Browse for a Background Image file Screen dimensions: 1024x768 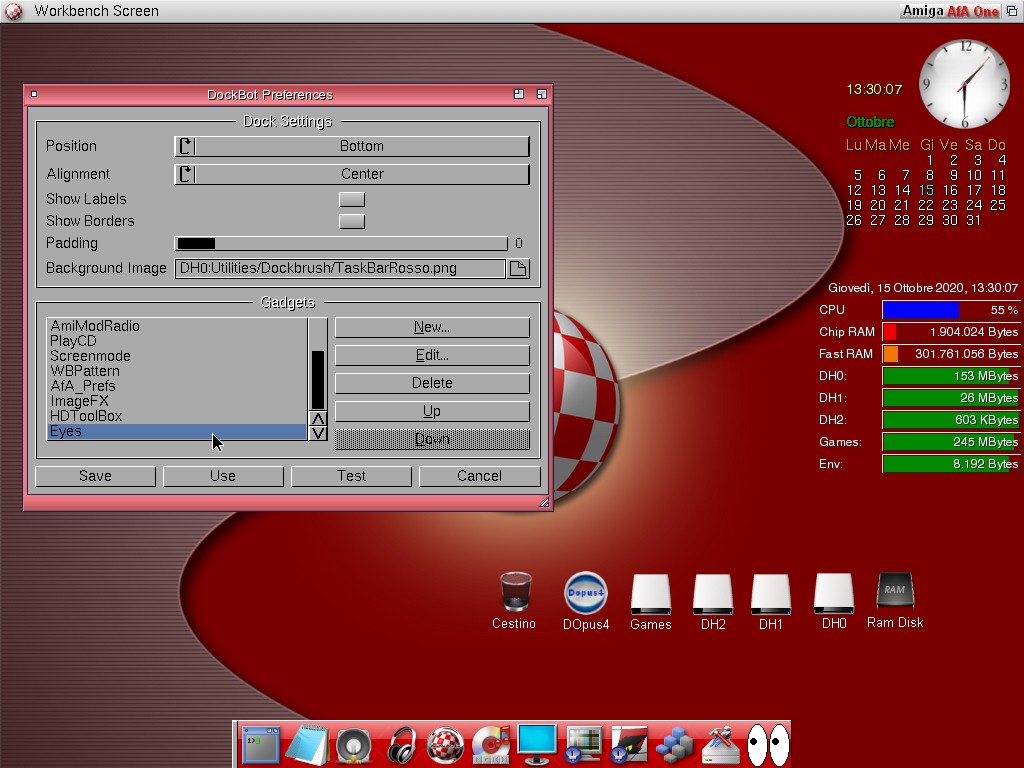point(518,268)
